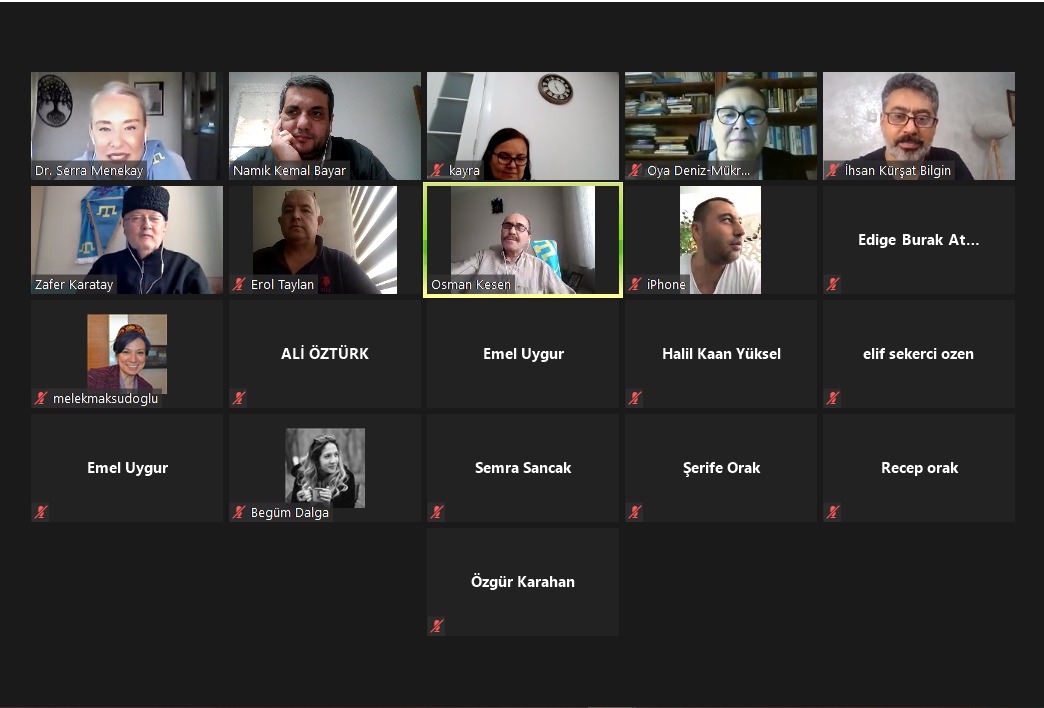Click muted mic icon in ALİ ÖZTÜRK tile
This screenshot has width=1044, height=708.
(238, 398)
